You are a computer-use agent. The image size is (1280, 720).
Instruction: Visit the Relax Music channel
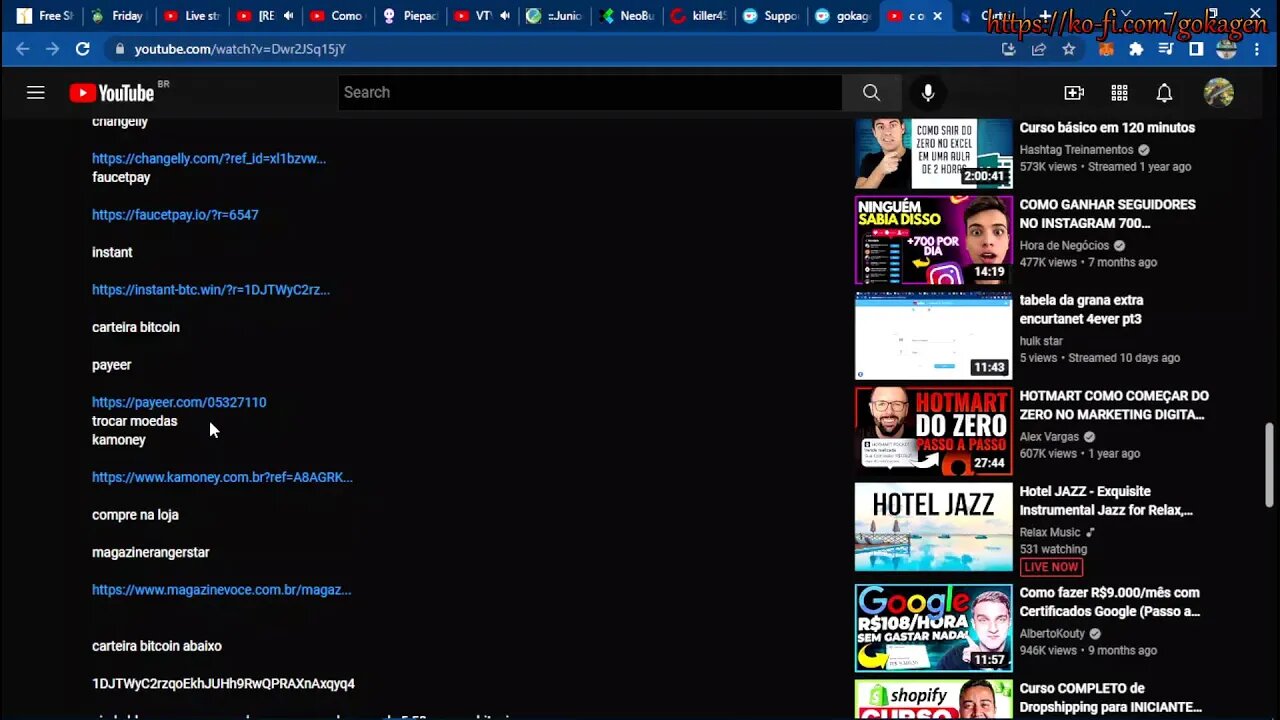pos(1050,533)
